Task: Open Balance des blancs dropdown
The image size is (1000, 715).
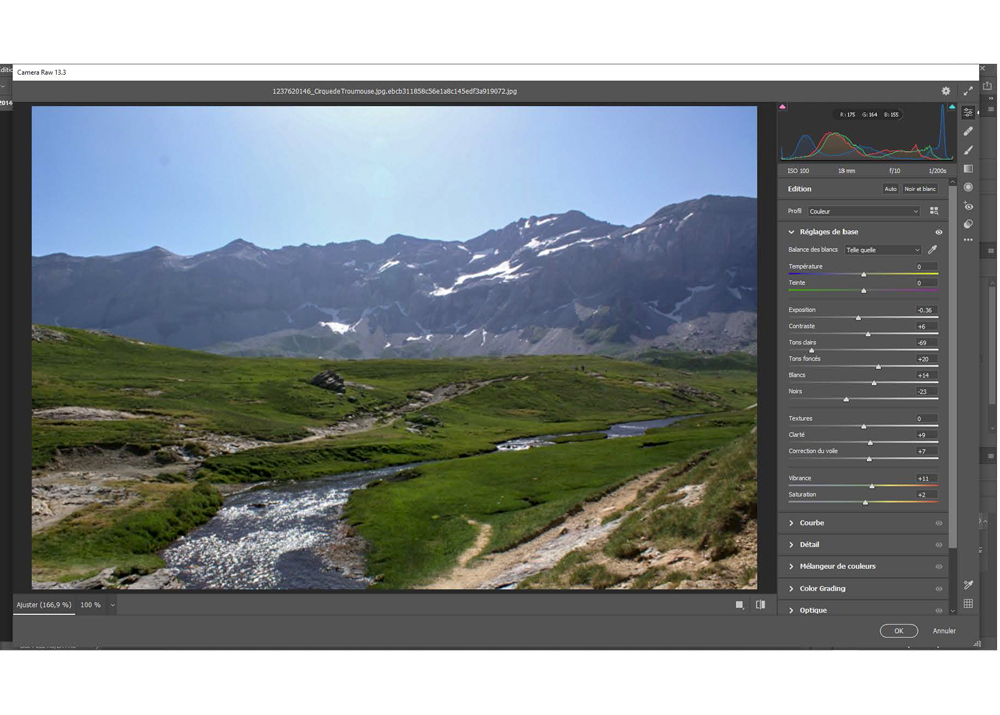Action: coord(882,250)
